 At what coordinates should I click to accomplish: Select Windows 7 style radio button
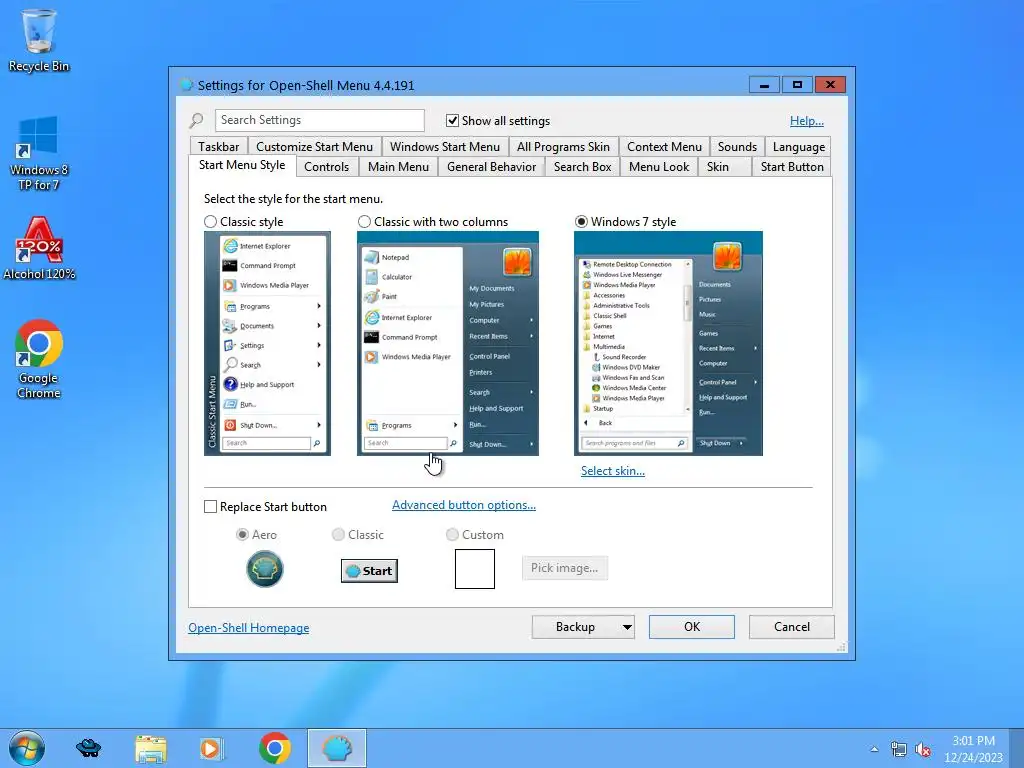tap(581, 221)
